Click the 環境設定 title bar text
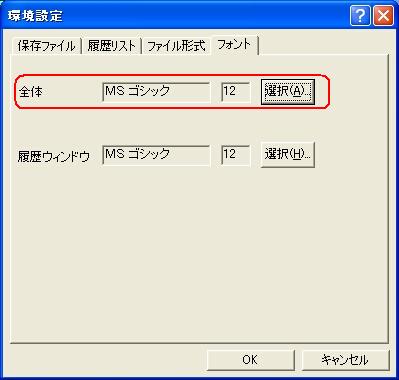This screenshot has height=380, width=399. [35, 16]
